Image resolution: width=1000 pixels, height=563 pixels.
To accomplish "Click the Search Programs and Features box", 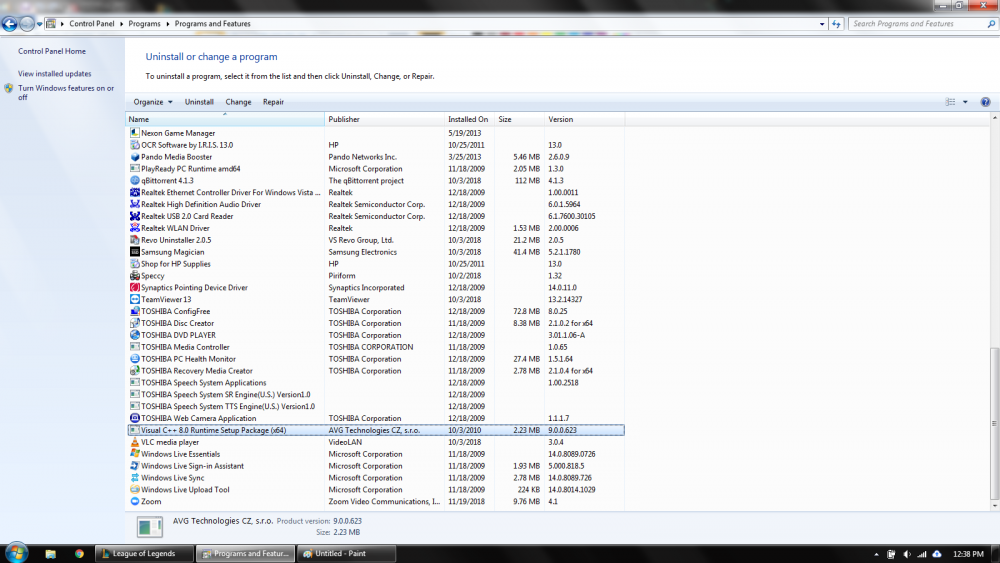I will [915, 23].
